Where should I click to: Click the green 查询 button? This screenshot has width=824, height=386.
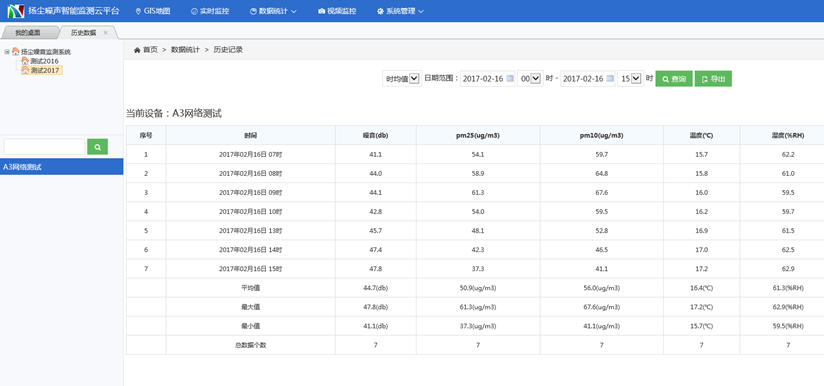click(674, 79)
